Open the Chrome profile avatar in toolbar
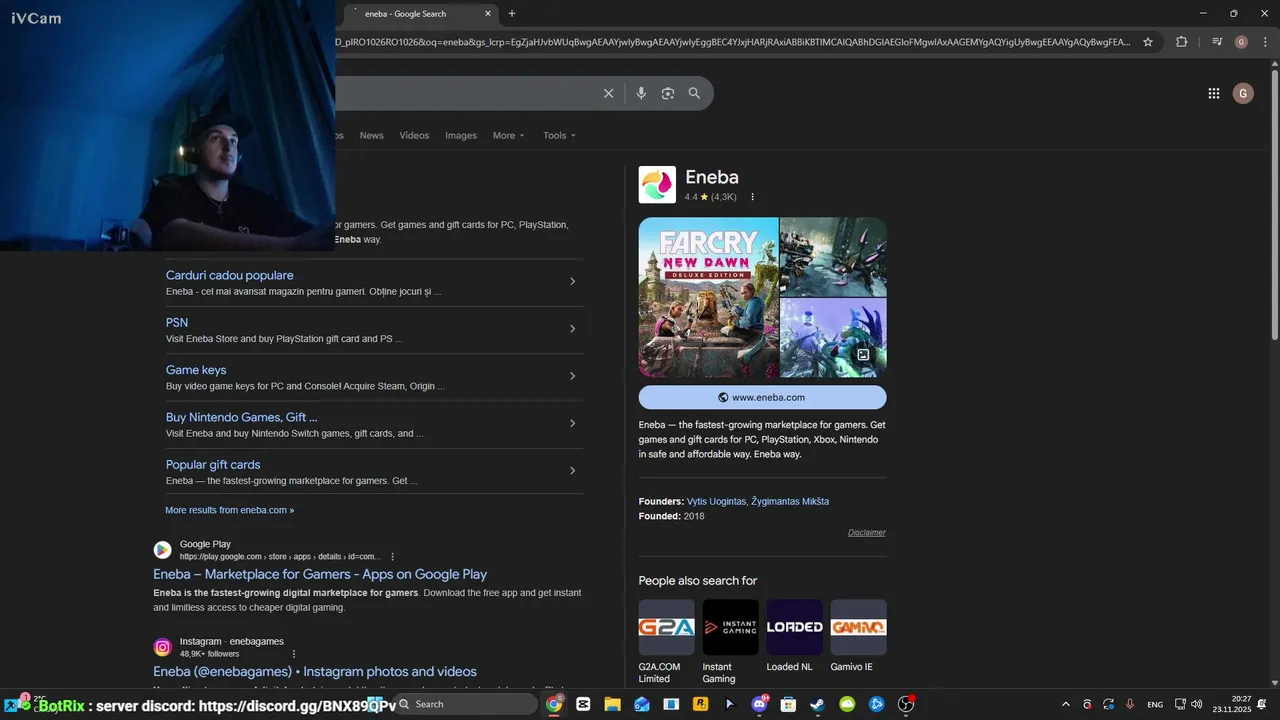This screenshot has width=1280, height=720. pyautogui.click(x=1241, y=42)
